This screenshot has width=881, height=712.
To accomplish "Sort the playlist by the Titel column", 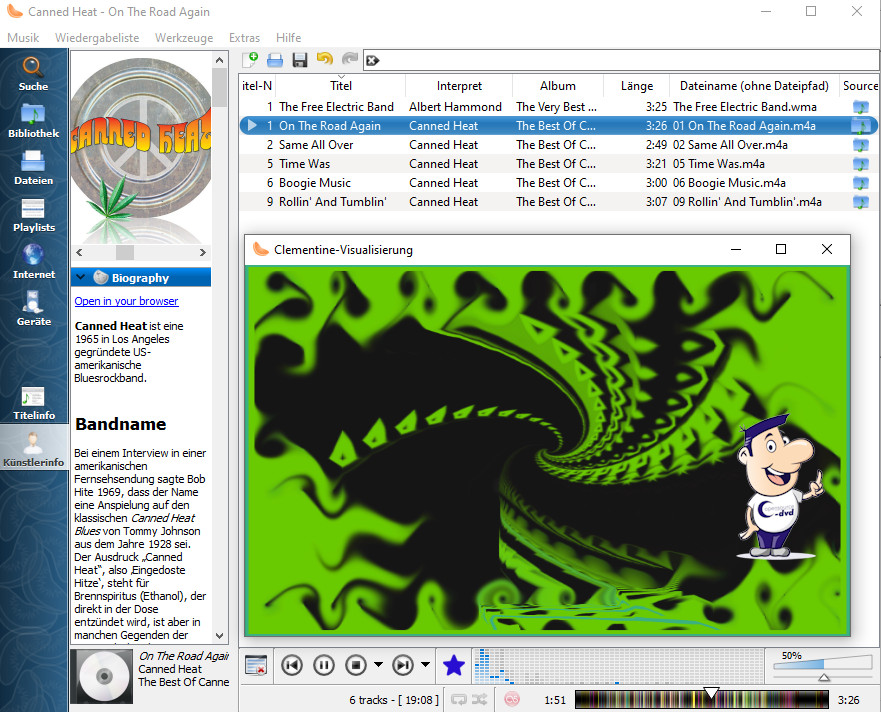I will (x=340, y=86).
